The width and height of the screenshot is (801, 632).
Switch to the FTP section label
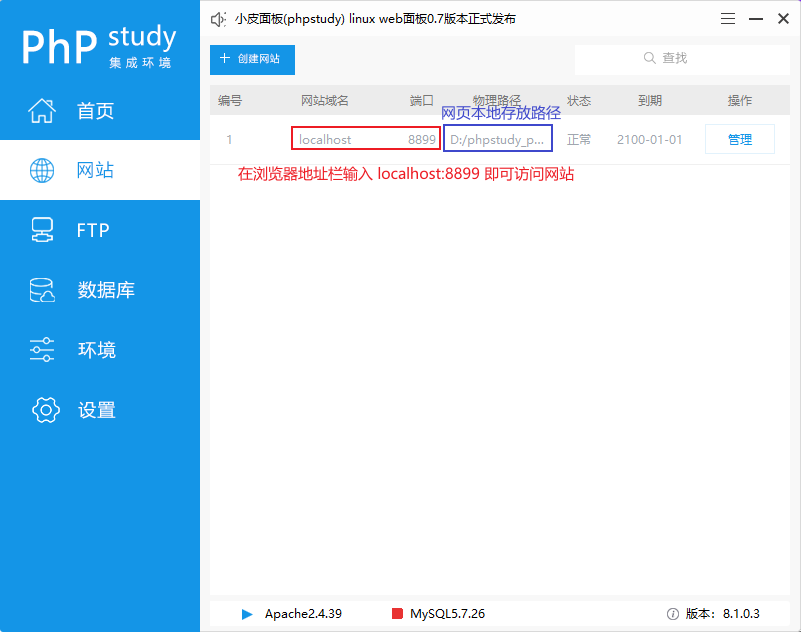(x=93, y=230)
